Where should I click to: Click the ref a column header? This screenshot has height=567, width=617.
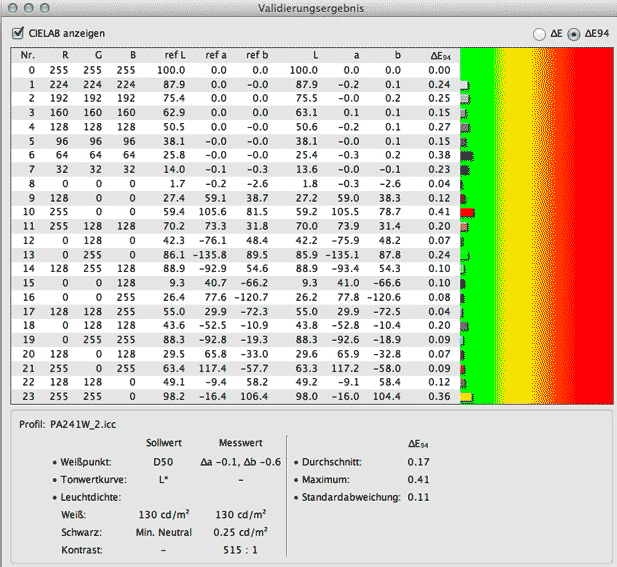click(213, 56)
